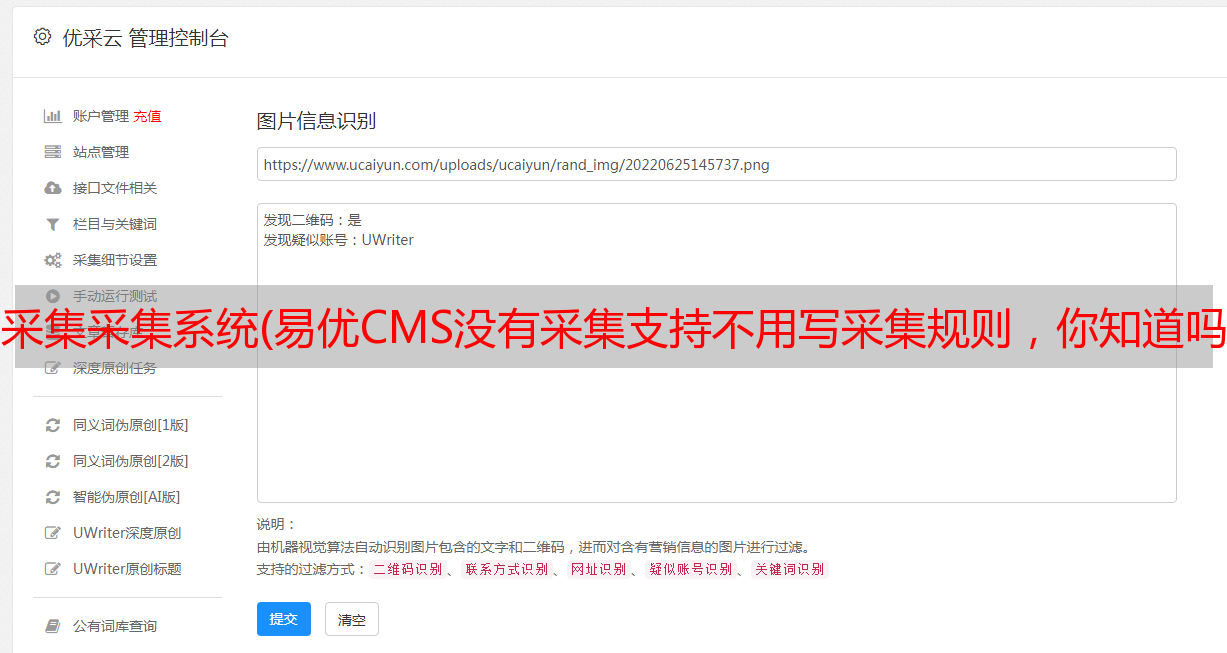This screenshot has width=1227, height=653.
Task: Click the refresh icon for 智能伪原创[AI版]
Action: point(53,497)
